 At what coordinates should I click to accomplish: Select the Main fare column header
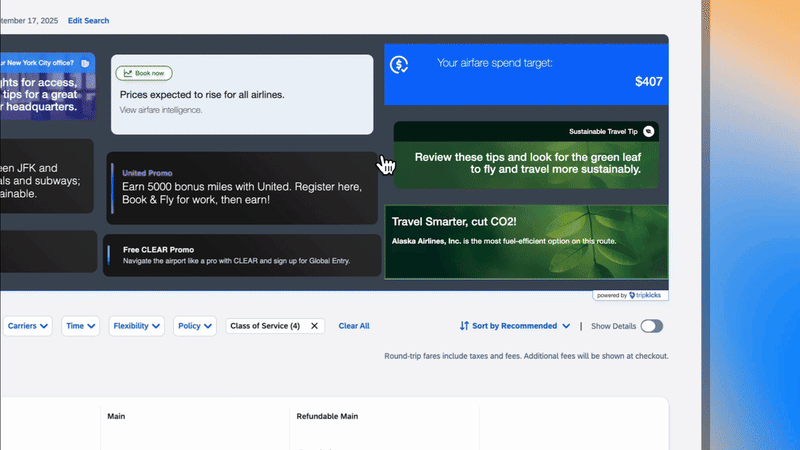(116, 416)
